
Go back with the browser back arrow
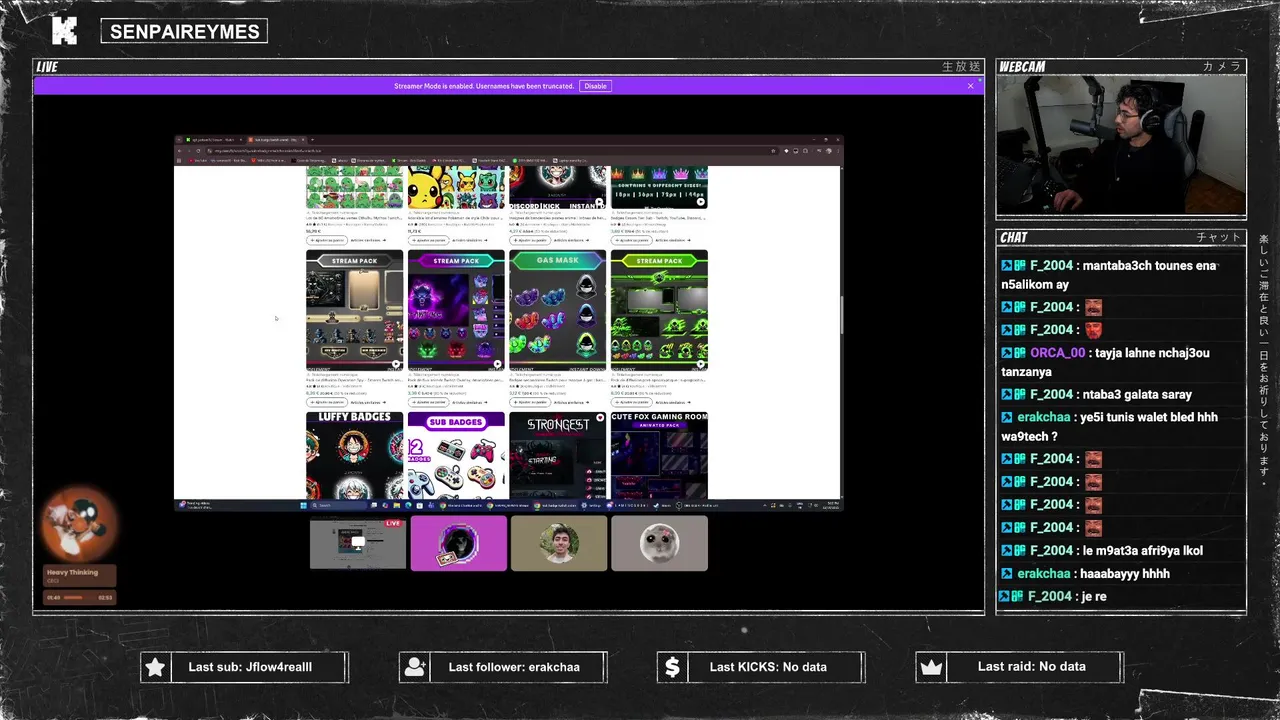[180, 151]
